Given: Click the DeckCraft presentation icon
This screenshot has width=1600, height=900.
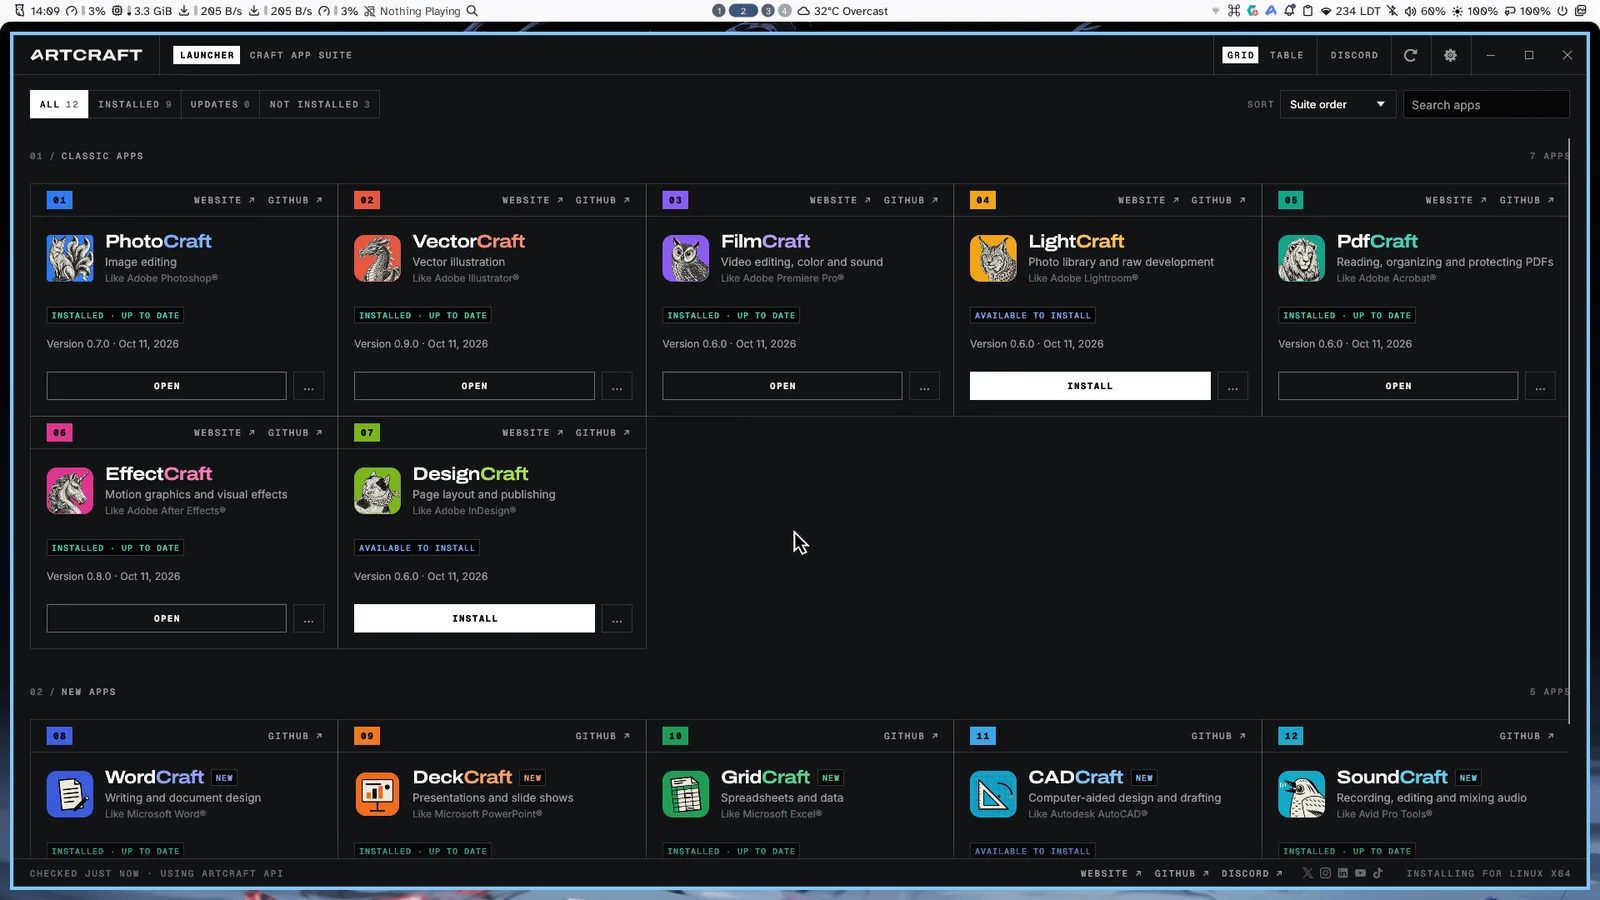Looking at the screenshot, I should pos(378,794).
